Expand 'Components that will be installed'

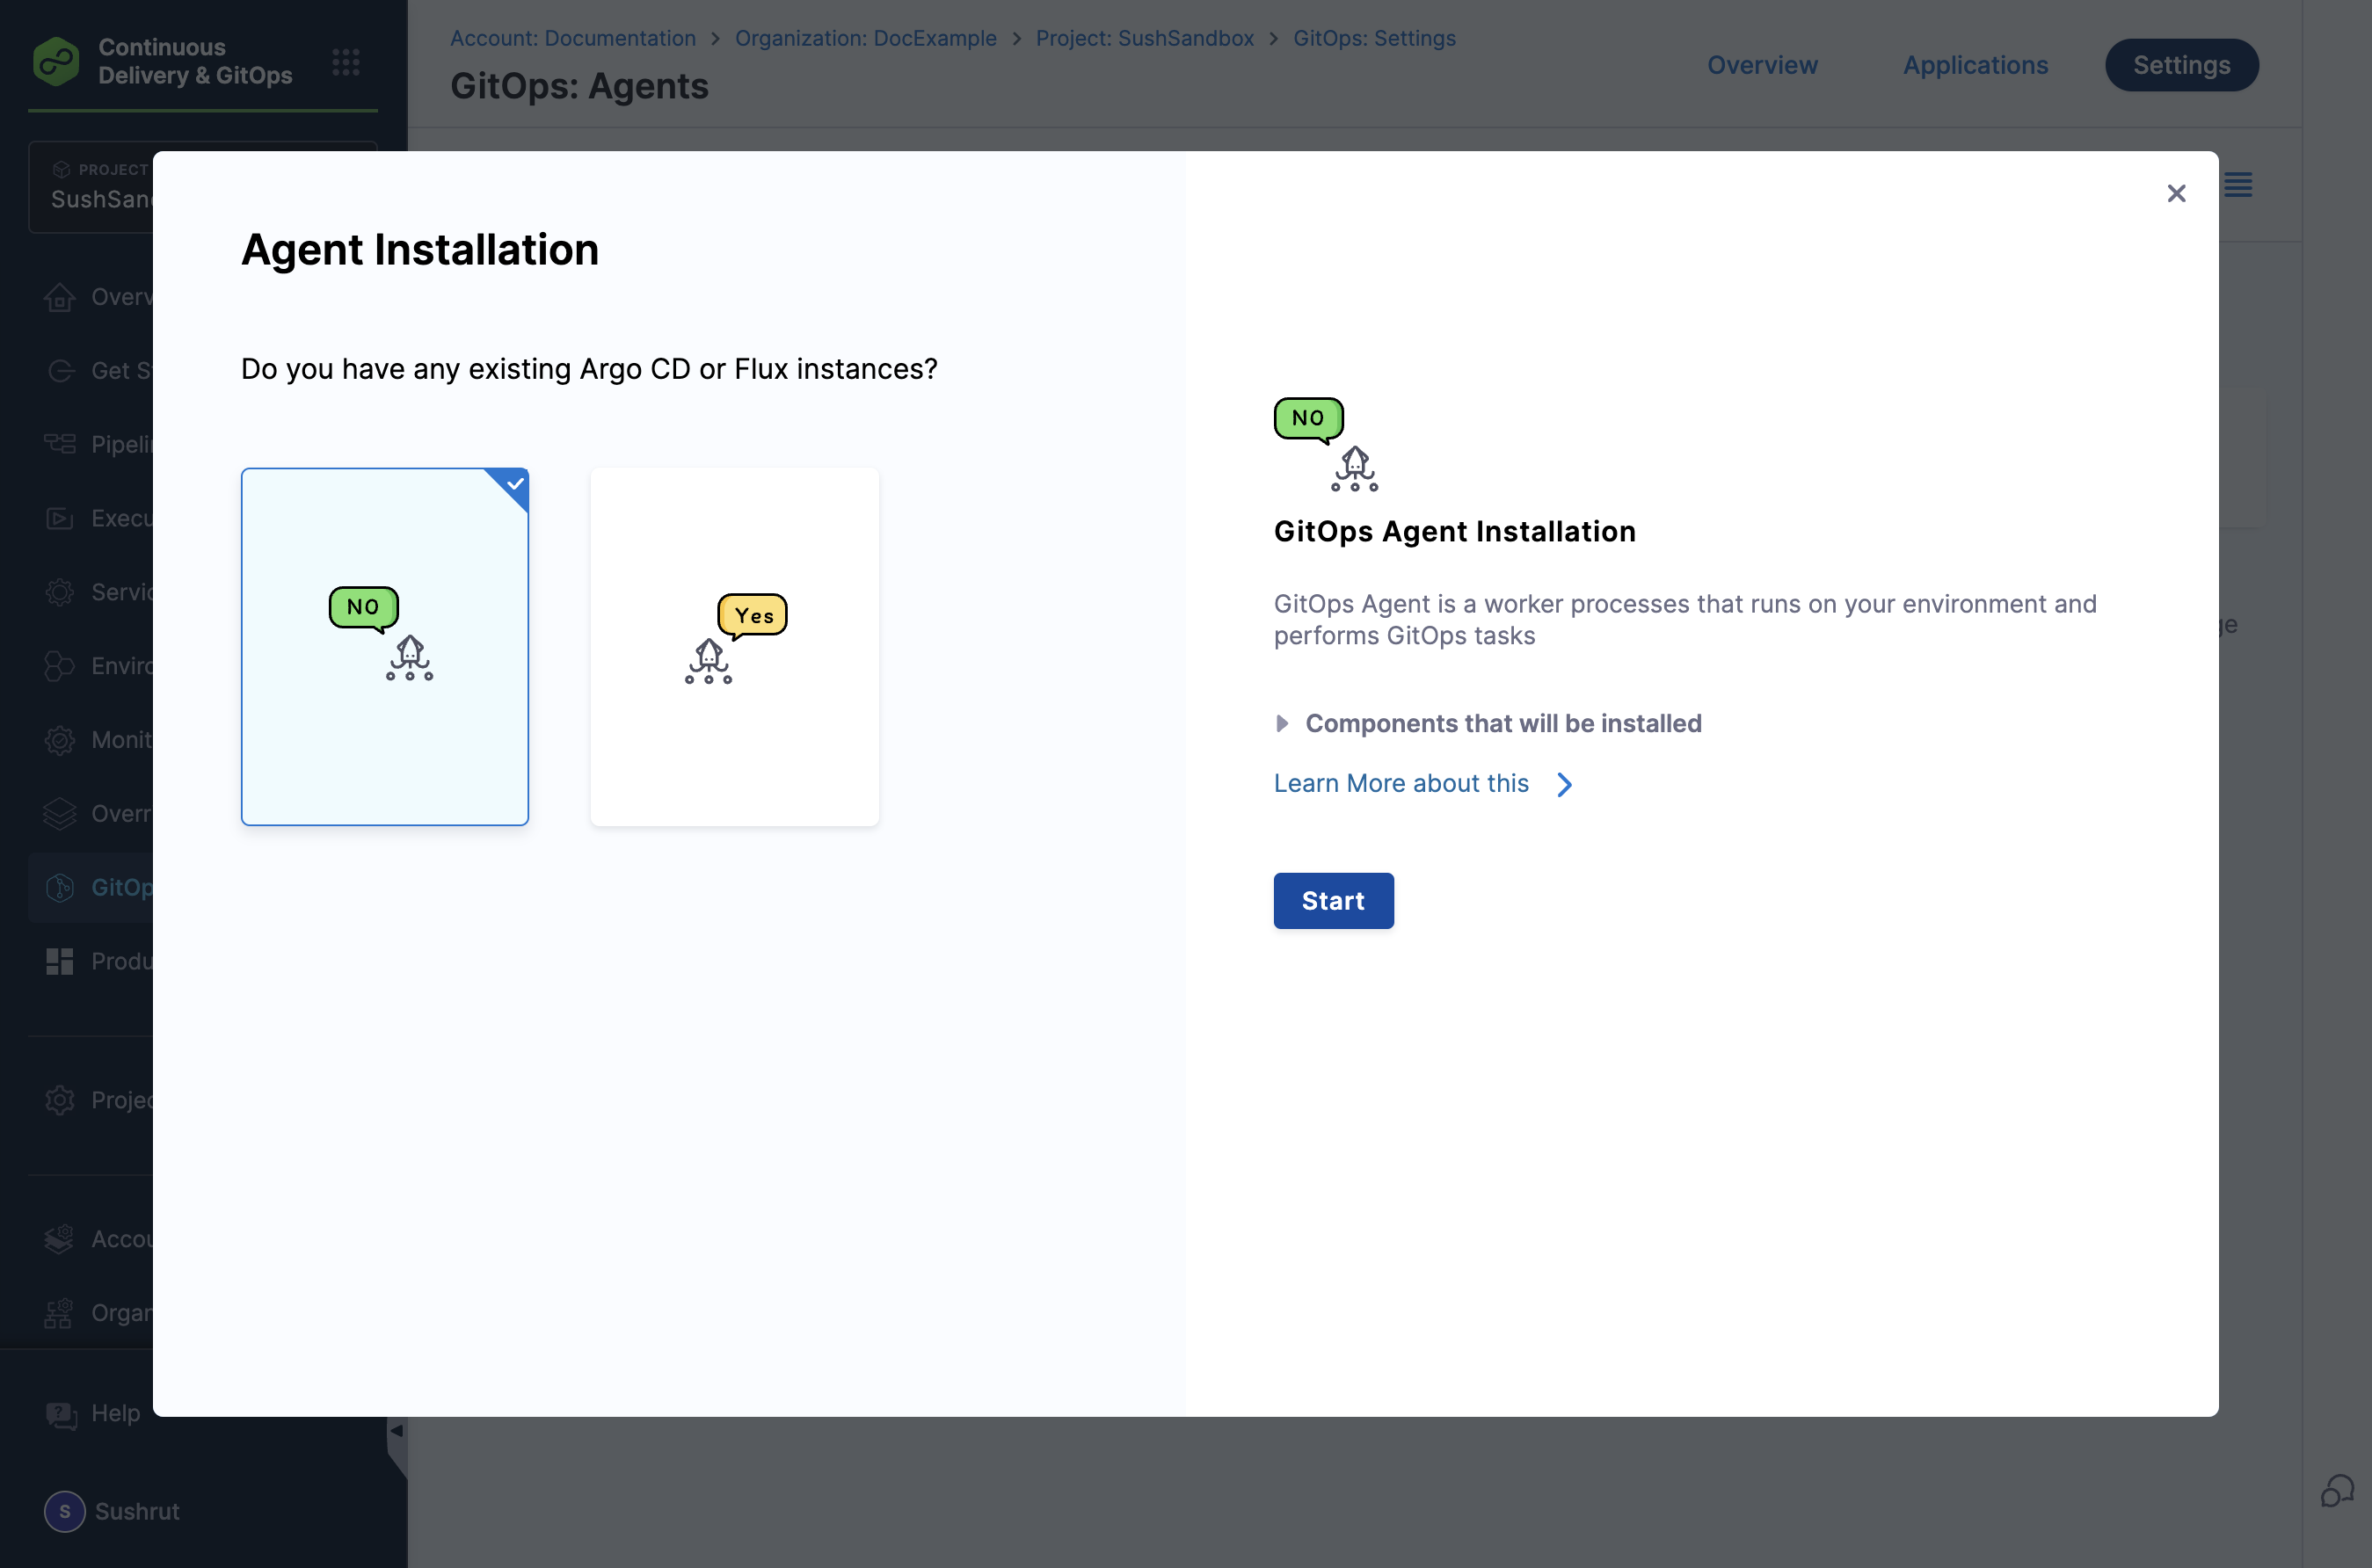pos(1488,723)
